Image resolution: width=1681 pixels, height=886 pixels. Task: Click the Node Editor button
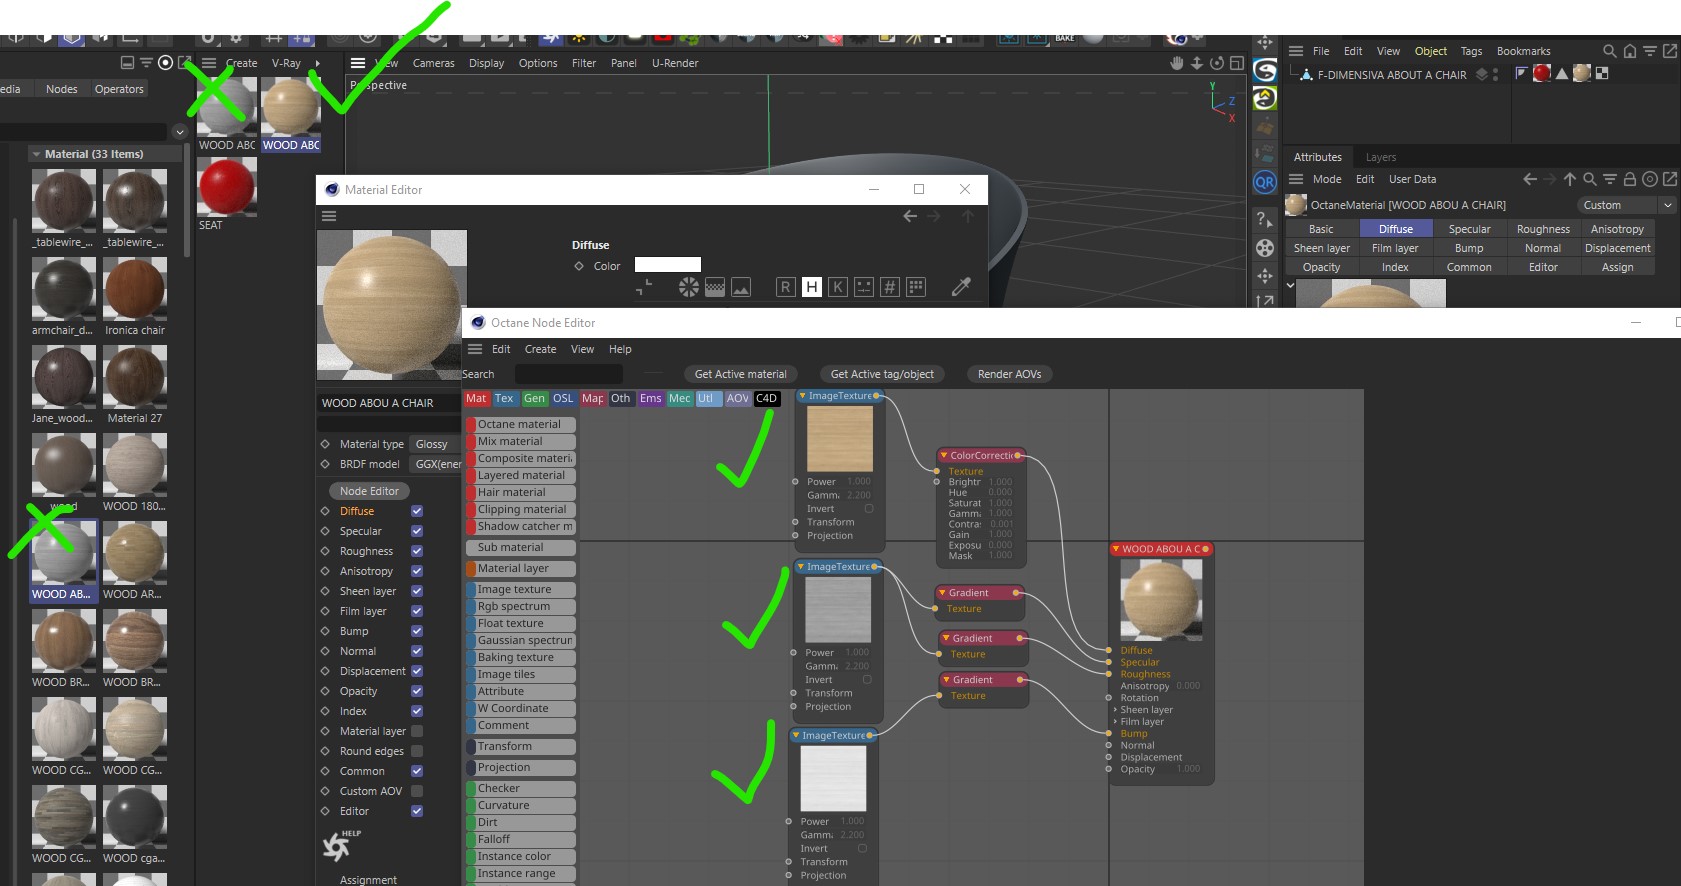(x=369, y=491)
